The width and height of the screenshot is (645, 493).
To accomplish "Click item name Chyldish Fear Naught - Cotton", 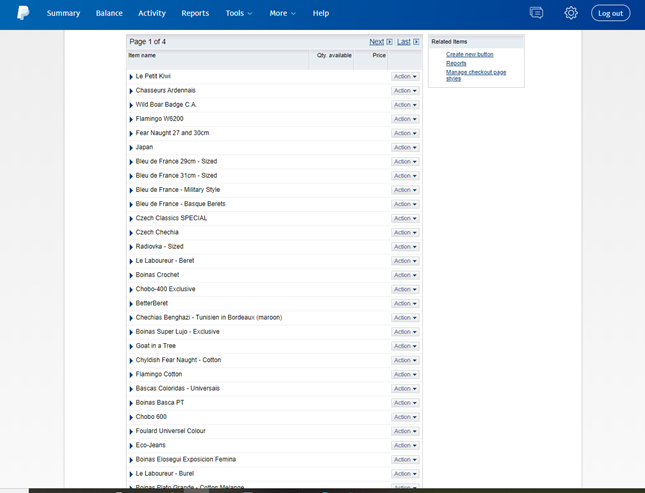I will pos(179,360).
